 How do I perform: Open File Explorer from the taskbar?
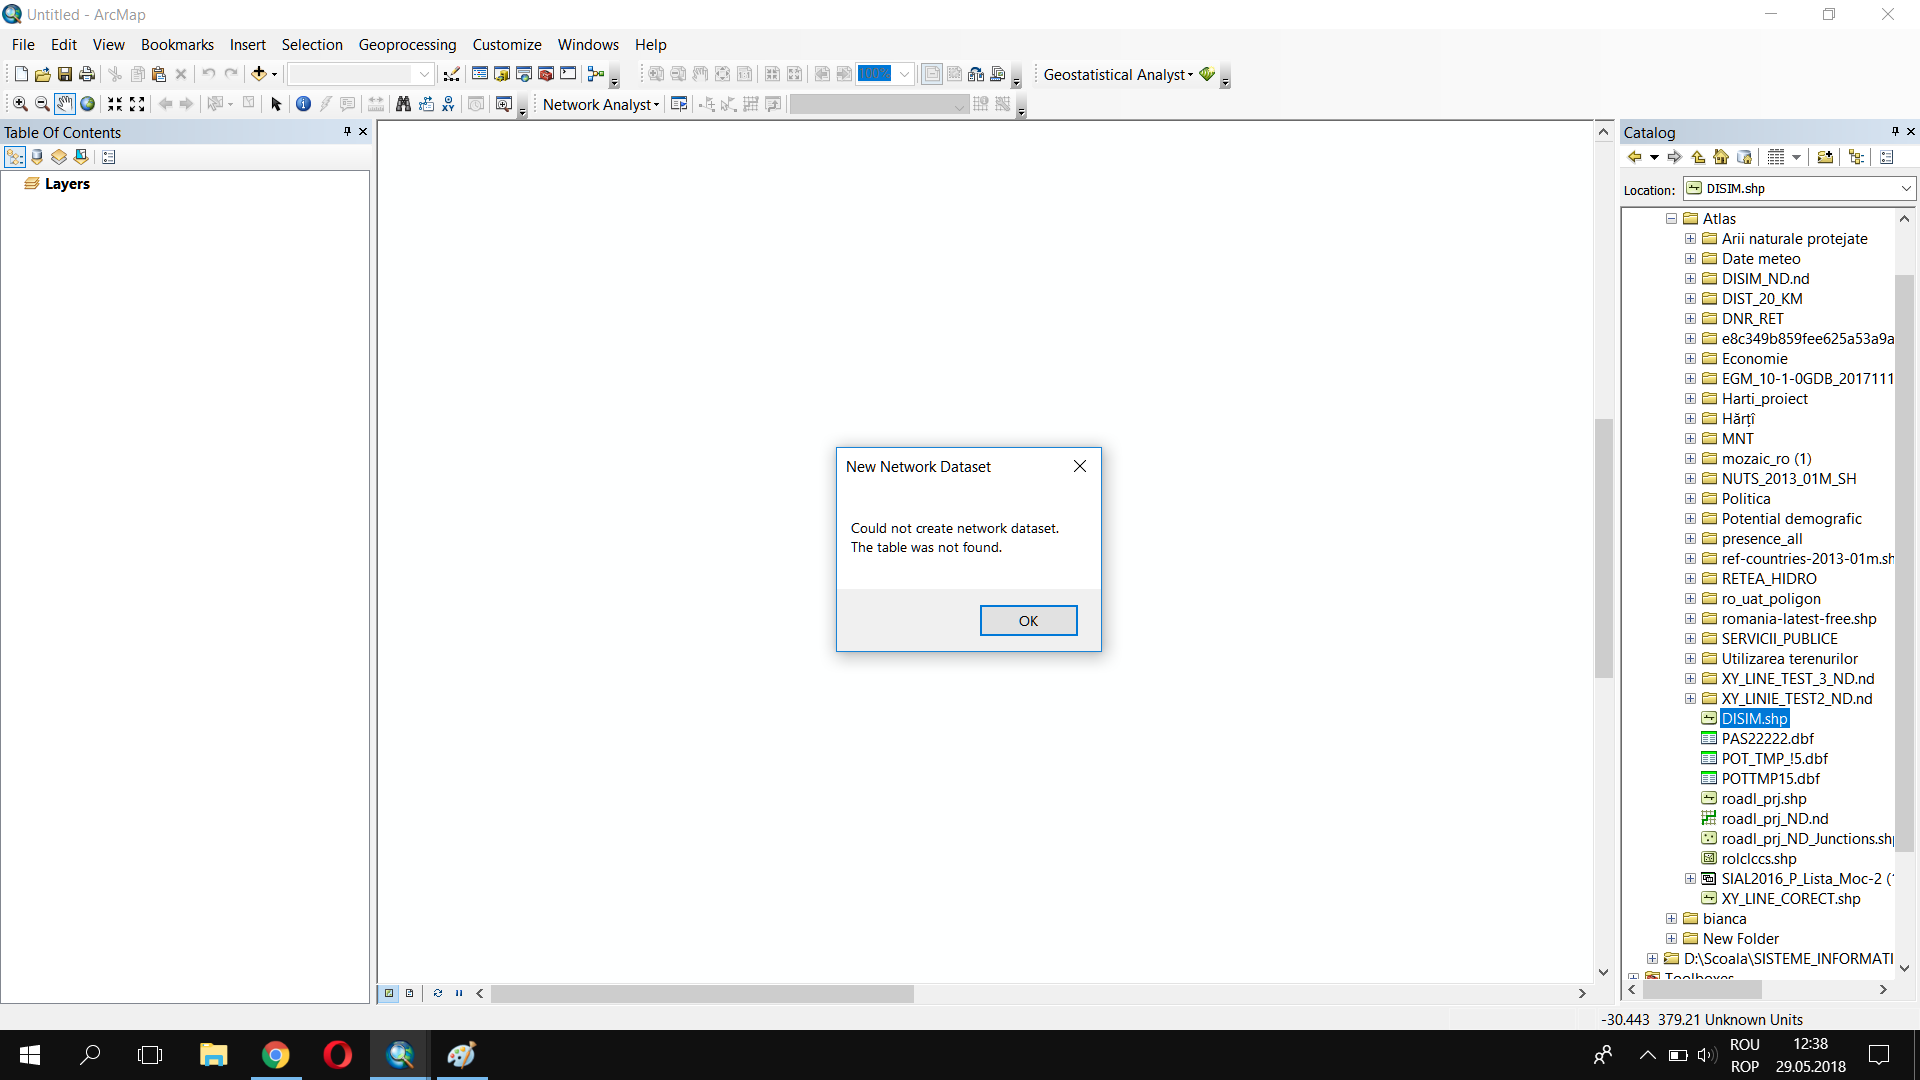point(213,1055)
